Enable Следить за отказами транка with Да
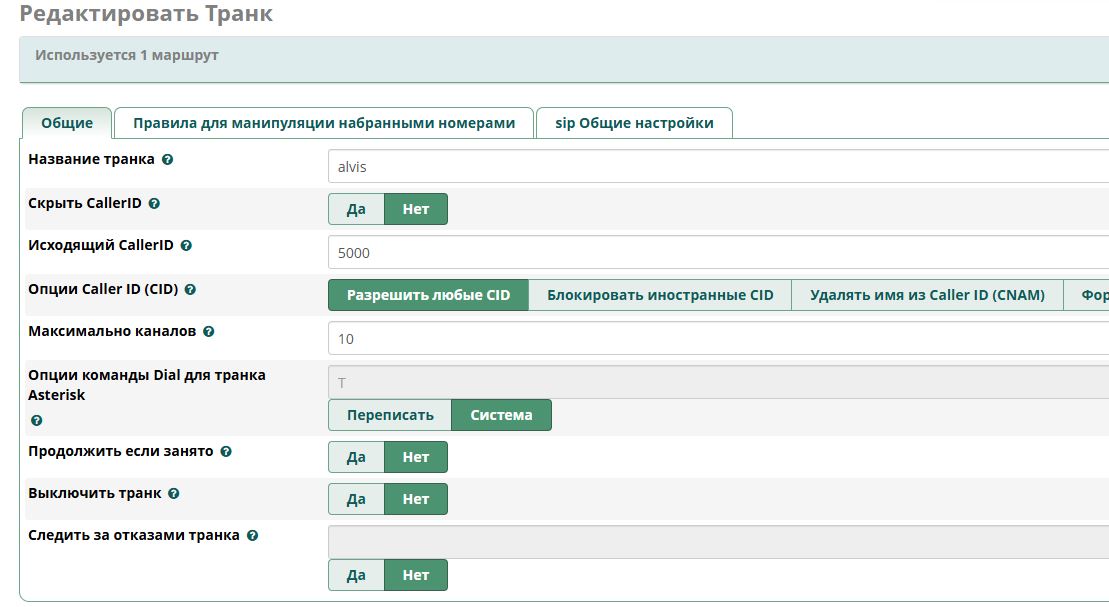Image resolution: width=1109 pixels, height=607 pixels. [x=356, y=575]
